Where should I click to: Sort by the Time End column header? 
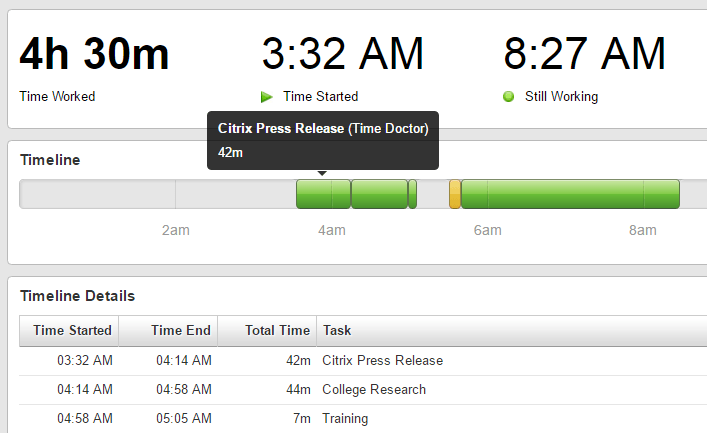click(180, 330)
